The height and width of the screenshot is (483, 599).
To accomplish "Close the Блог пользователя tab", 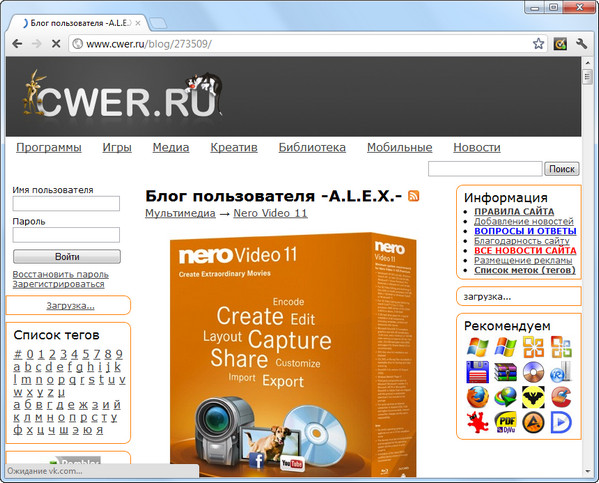I will [138, 23].
